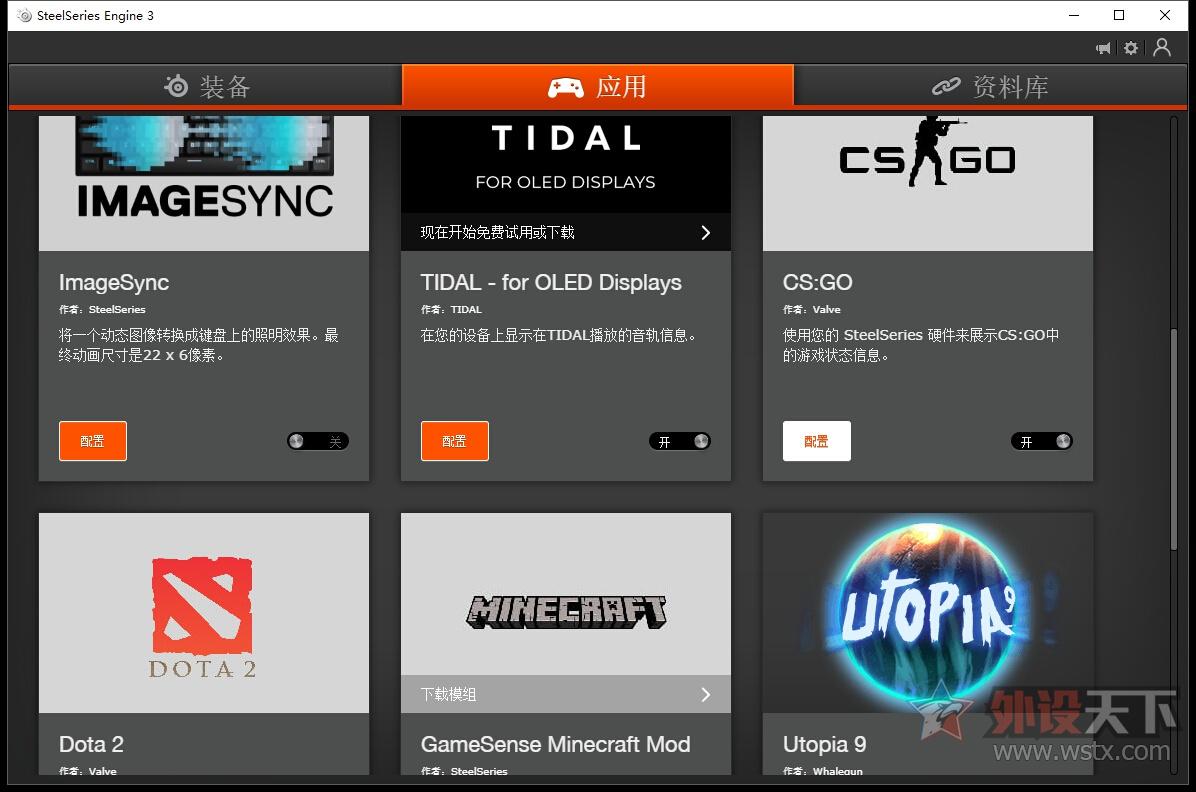Turn off the CS:GO app toggle
The height and width of the screenshot is (792, 1196).
coord(1042,441)
